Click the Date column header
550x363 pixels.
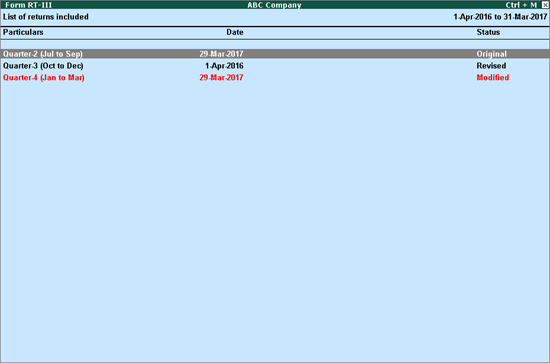click(x=235, y=32)
